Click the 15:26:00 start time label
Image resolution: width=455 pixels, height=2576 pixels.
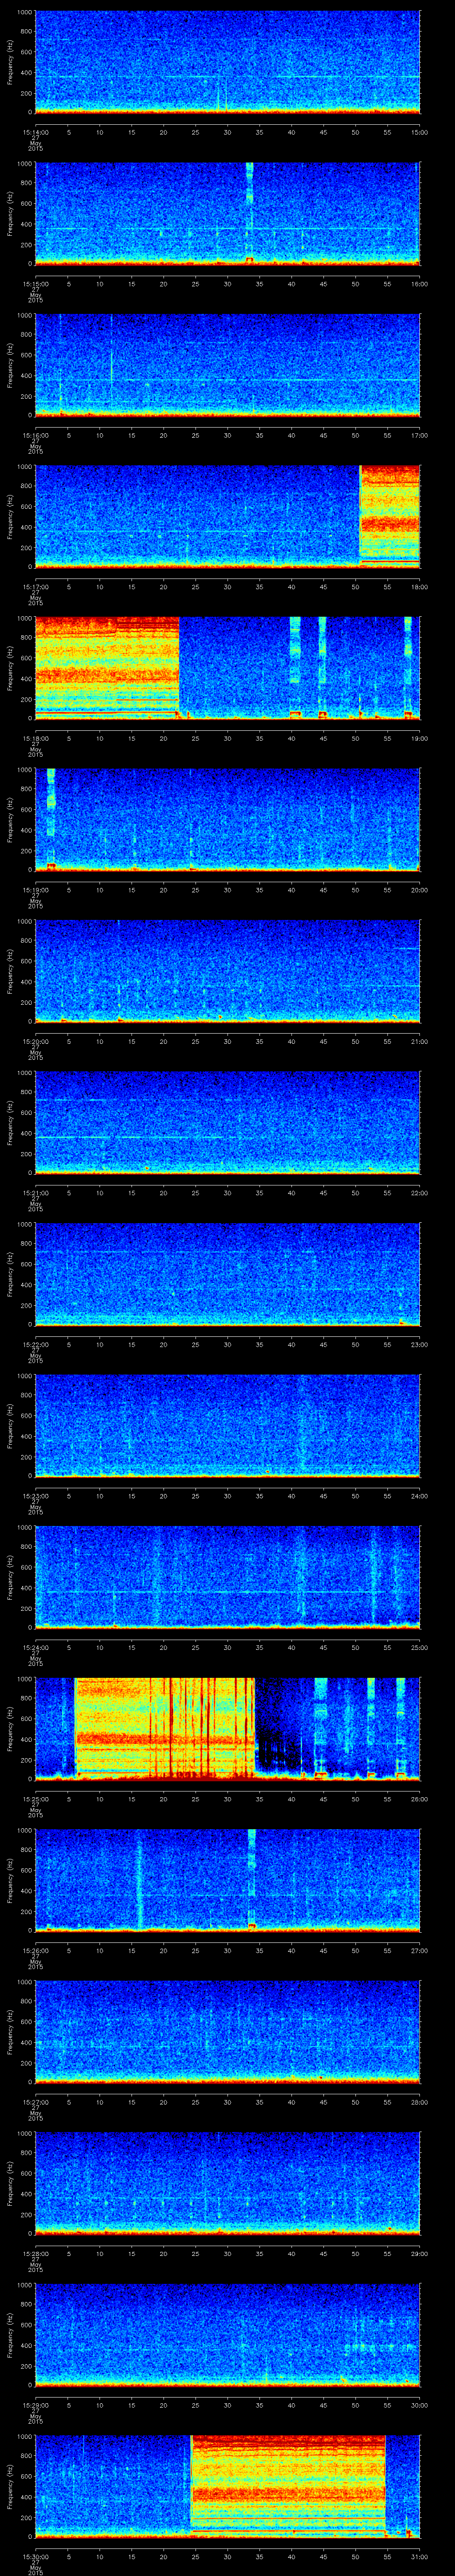coord(35,1950)
